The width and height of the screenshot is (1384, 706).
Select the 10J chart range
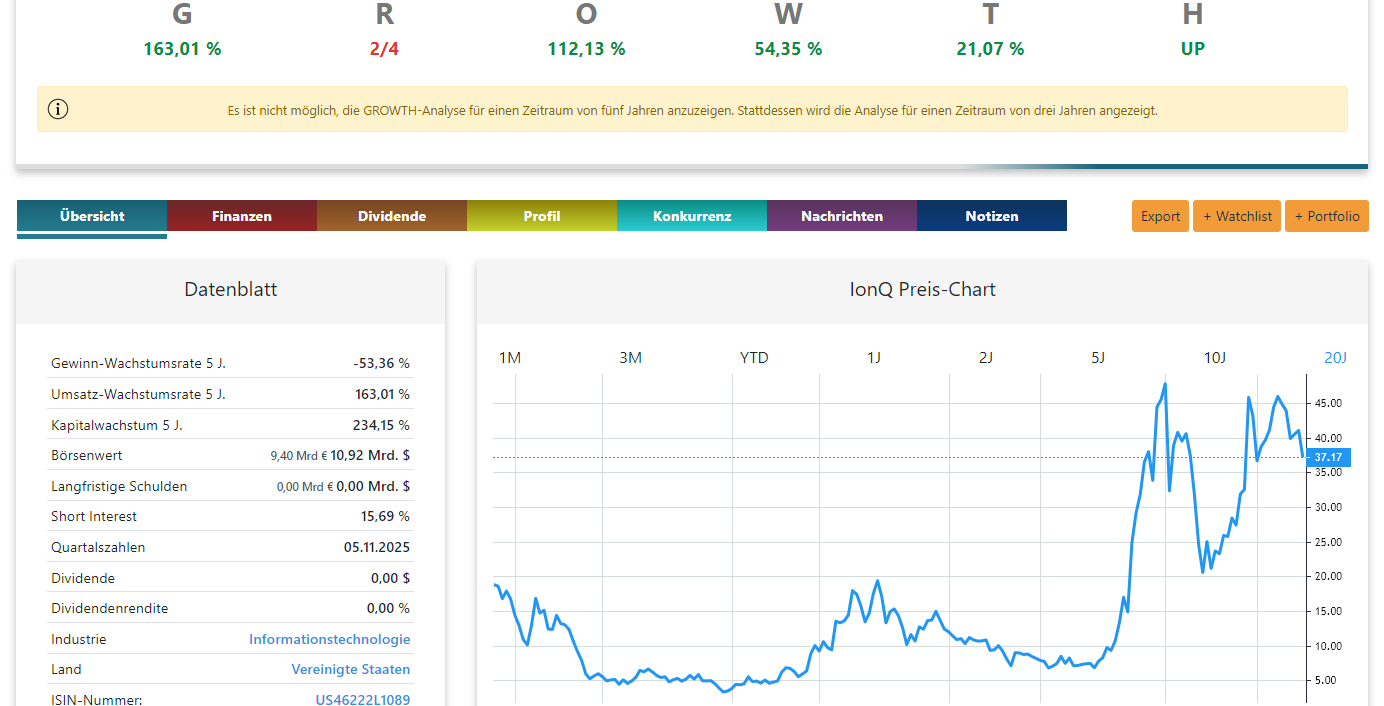pos(1214,357)
